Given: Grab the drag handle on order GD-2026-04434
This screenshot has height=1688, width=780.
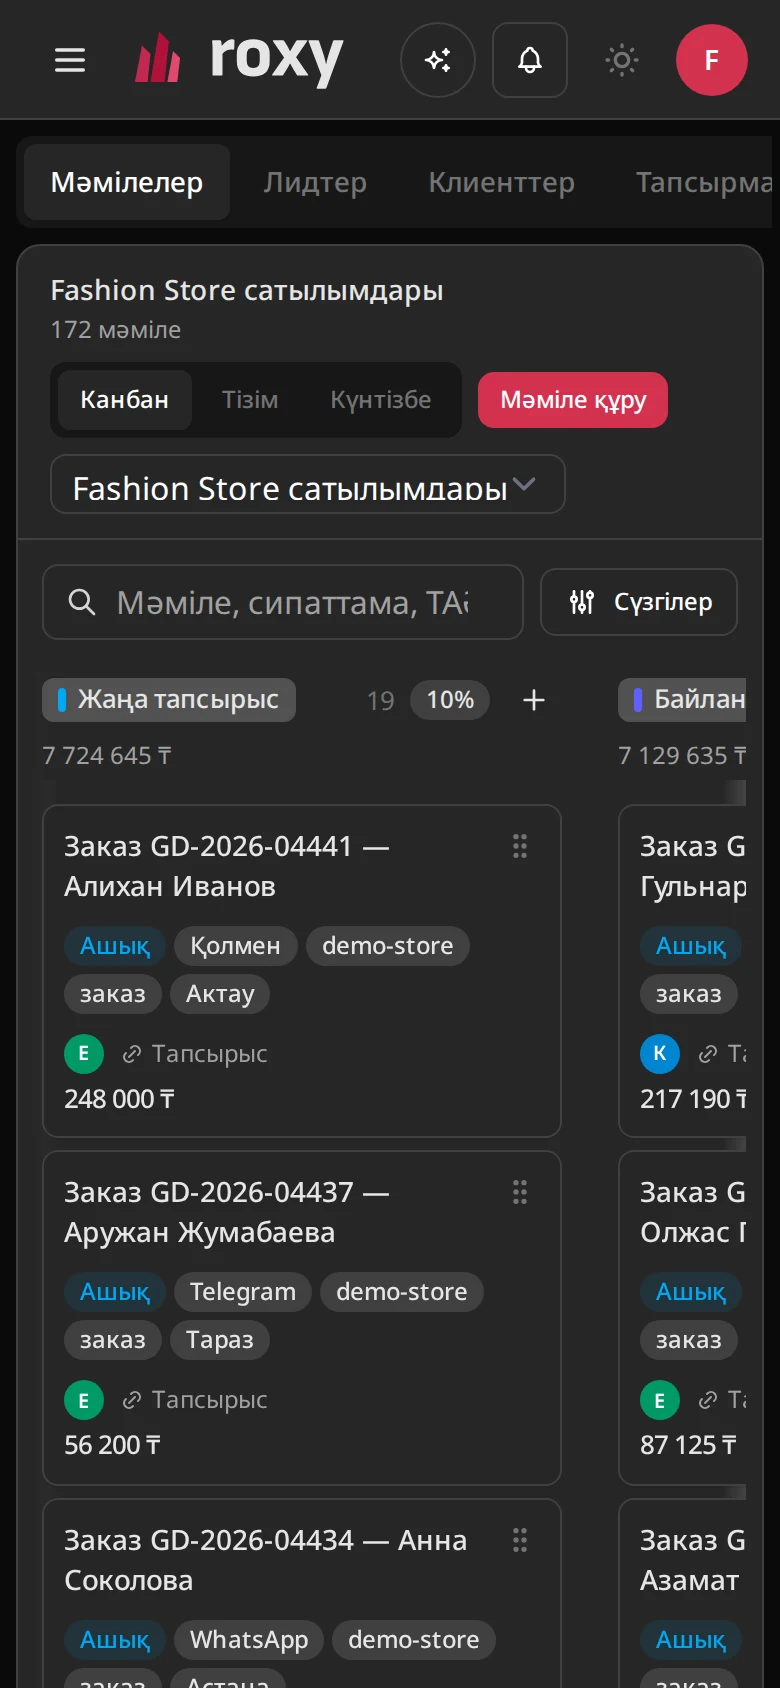Looking at the screenshot, I should coord(520,1540).
